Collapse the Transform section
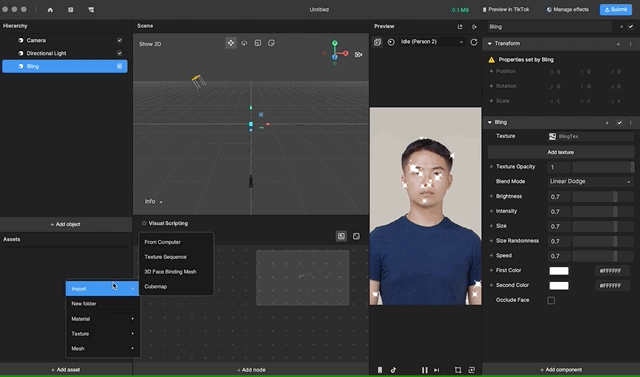Viewport: 640px width, 377px height. pos(490,43)
